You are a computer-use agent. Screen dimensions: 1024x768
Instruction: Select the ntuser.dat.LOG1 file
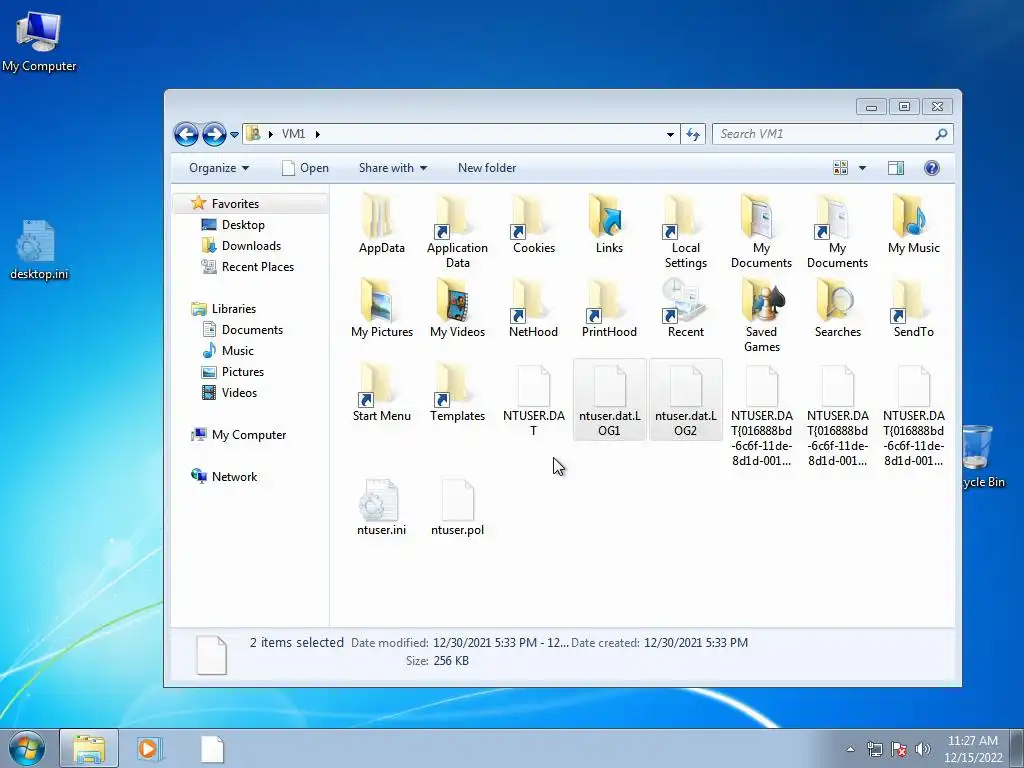click(609, 400)
